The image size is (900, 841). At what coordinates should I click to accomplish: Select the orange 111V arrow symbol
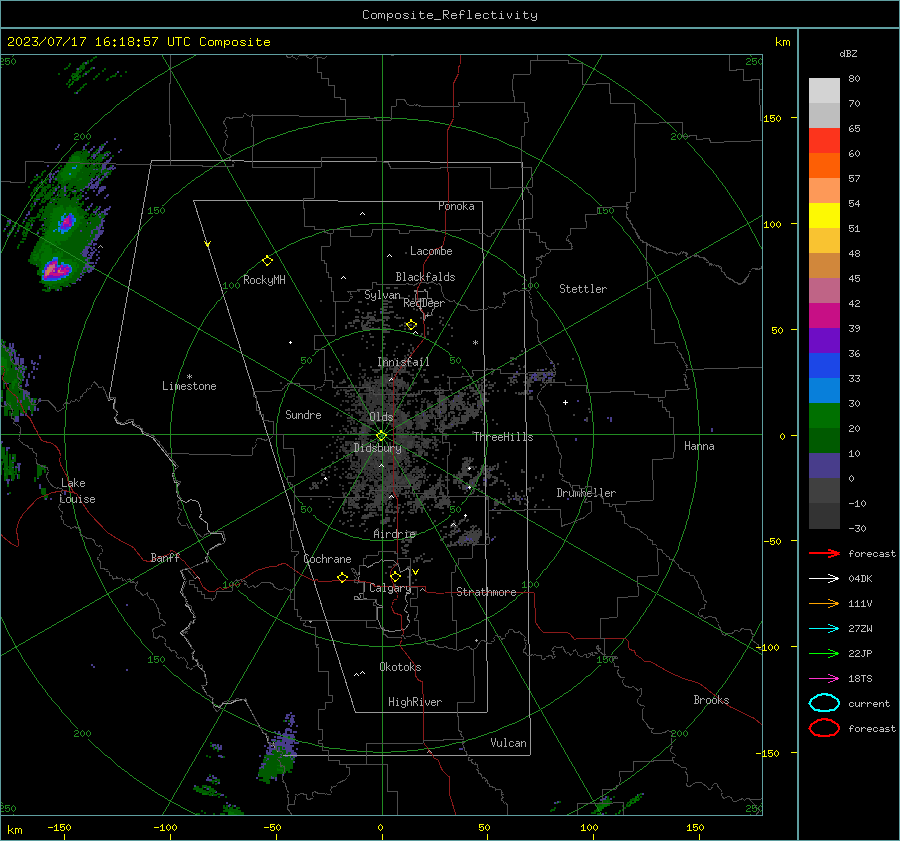click(x=824, y=603)
